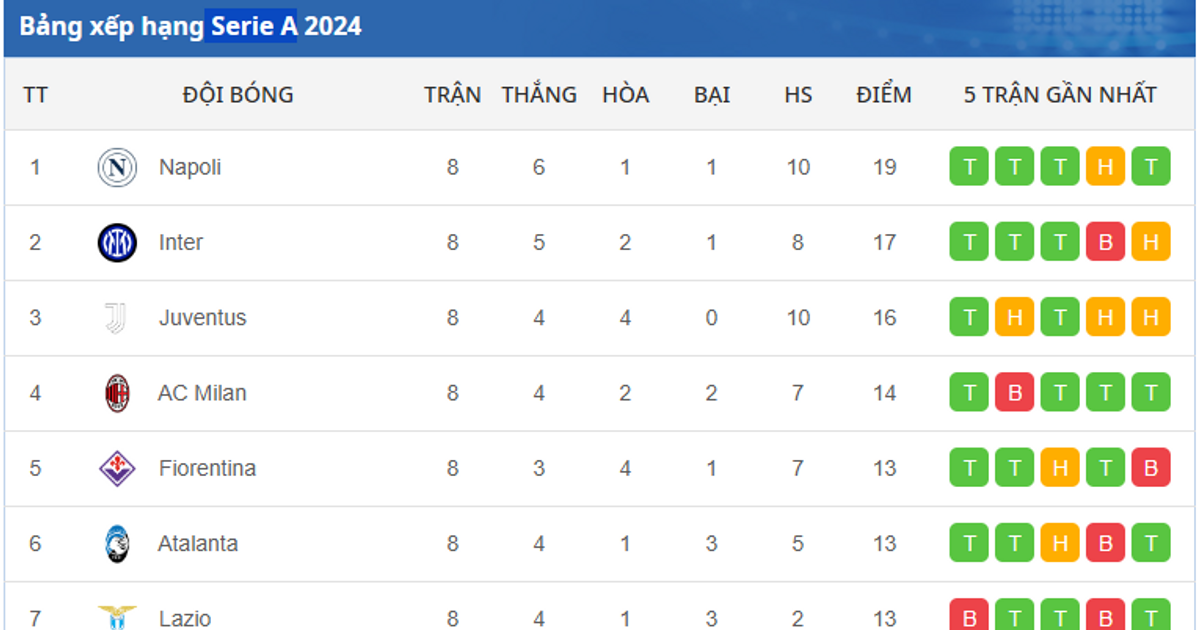Click the highlighted Serie A title text

point(254,26)
